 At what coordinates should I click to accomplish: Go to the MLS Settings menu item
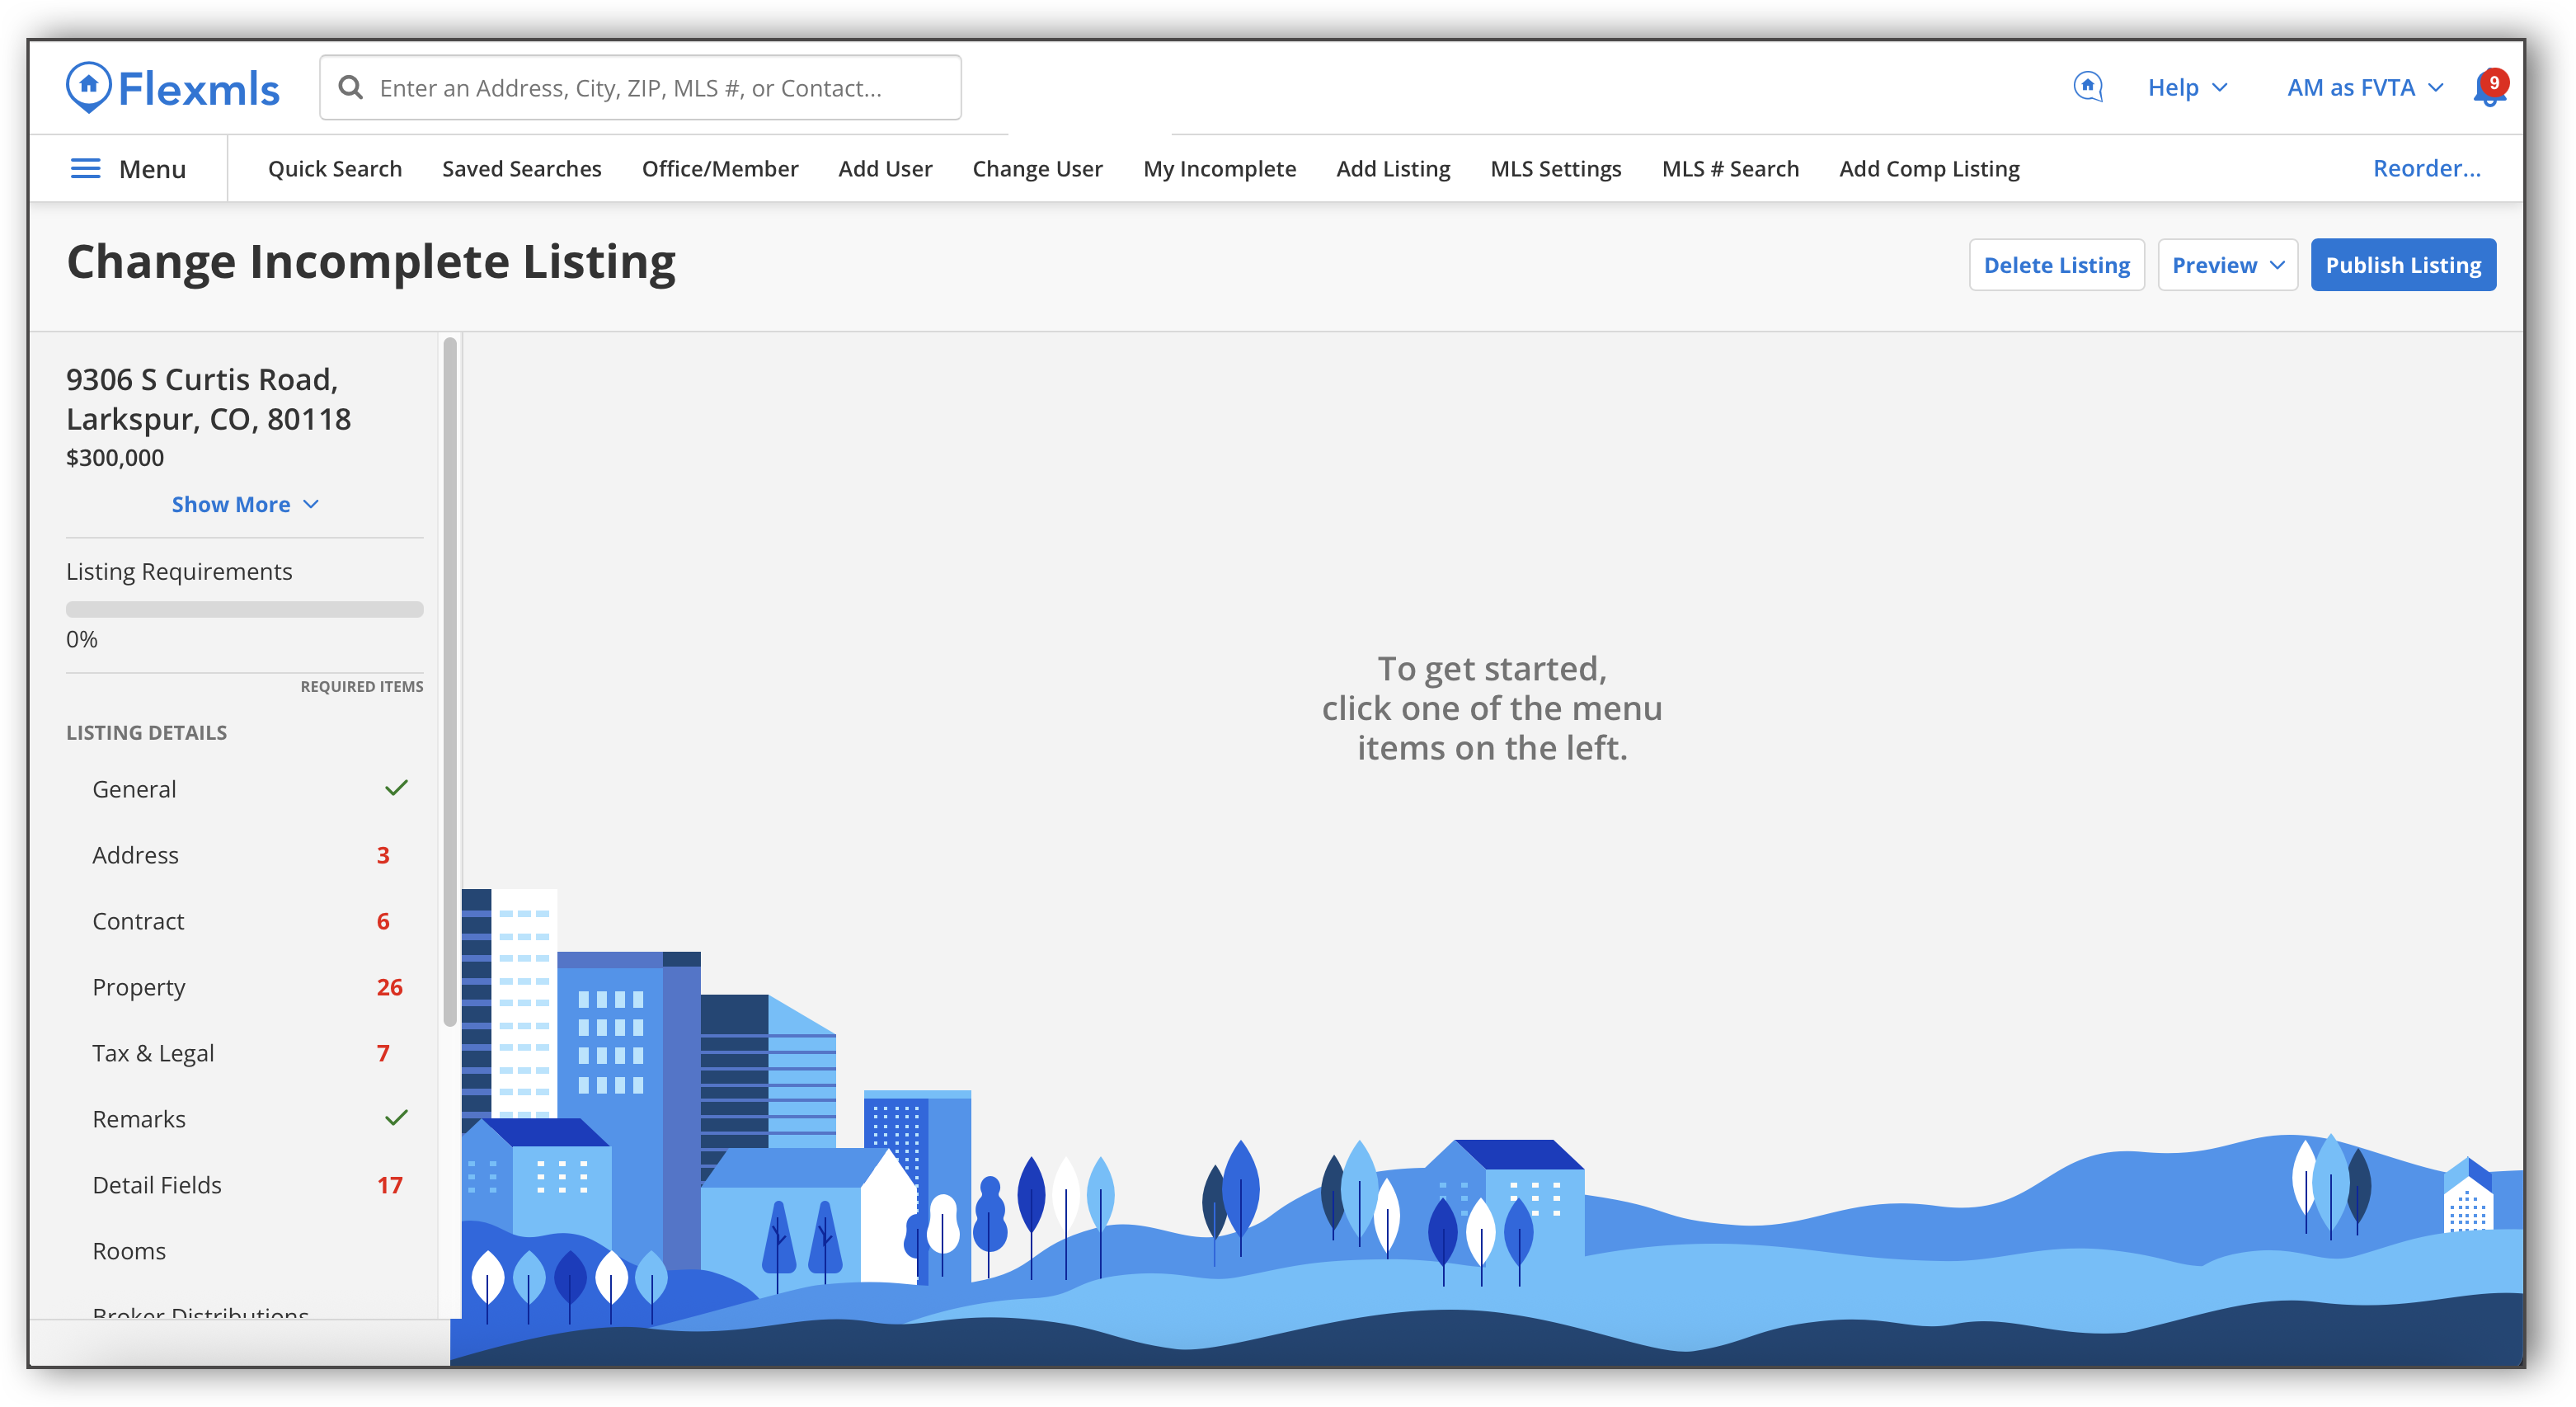click(1555, 169)
